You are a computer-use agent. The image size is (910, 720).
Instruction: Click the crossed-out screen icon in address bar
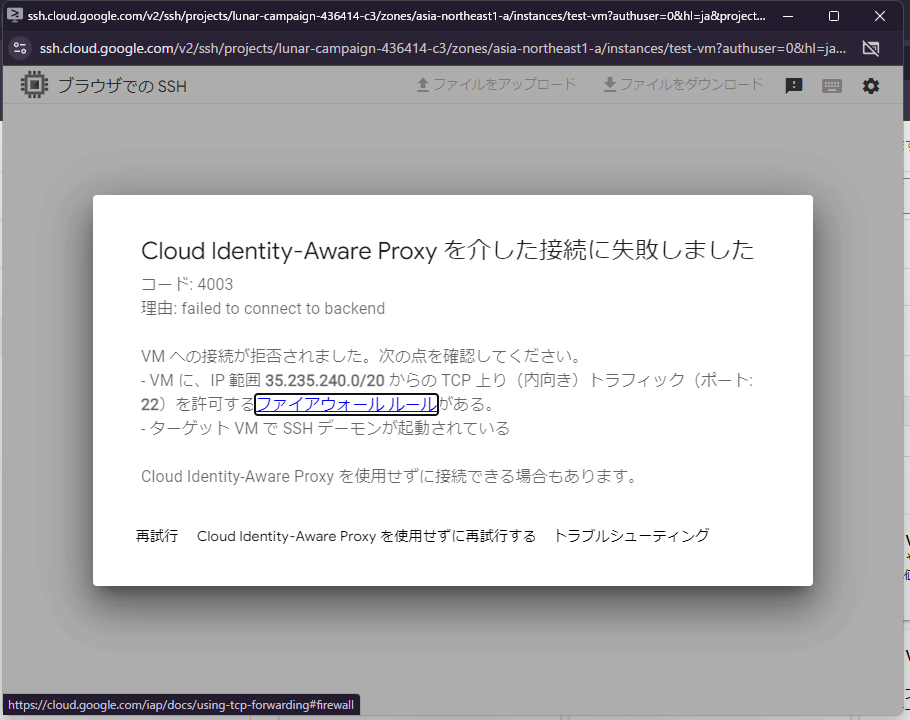[871, 48]
